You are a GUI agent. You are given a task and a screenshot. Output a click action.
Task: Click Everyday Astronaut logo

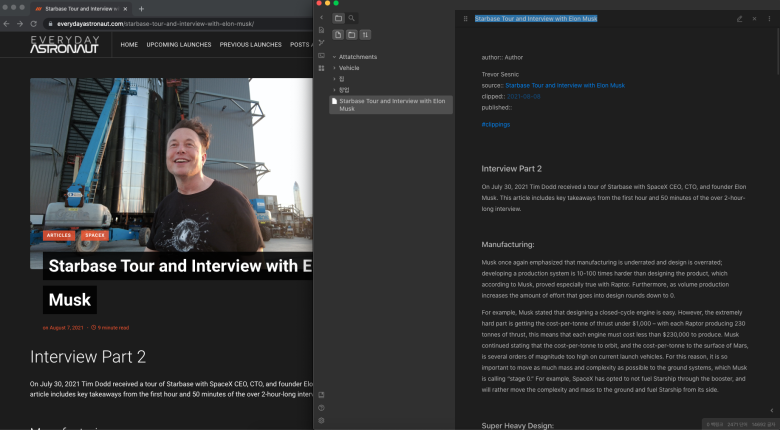point(65,44)
